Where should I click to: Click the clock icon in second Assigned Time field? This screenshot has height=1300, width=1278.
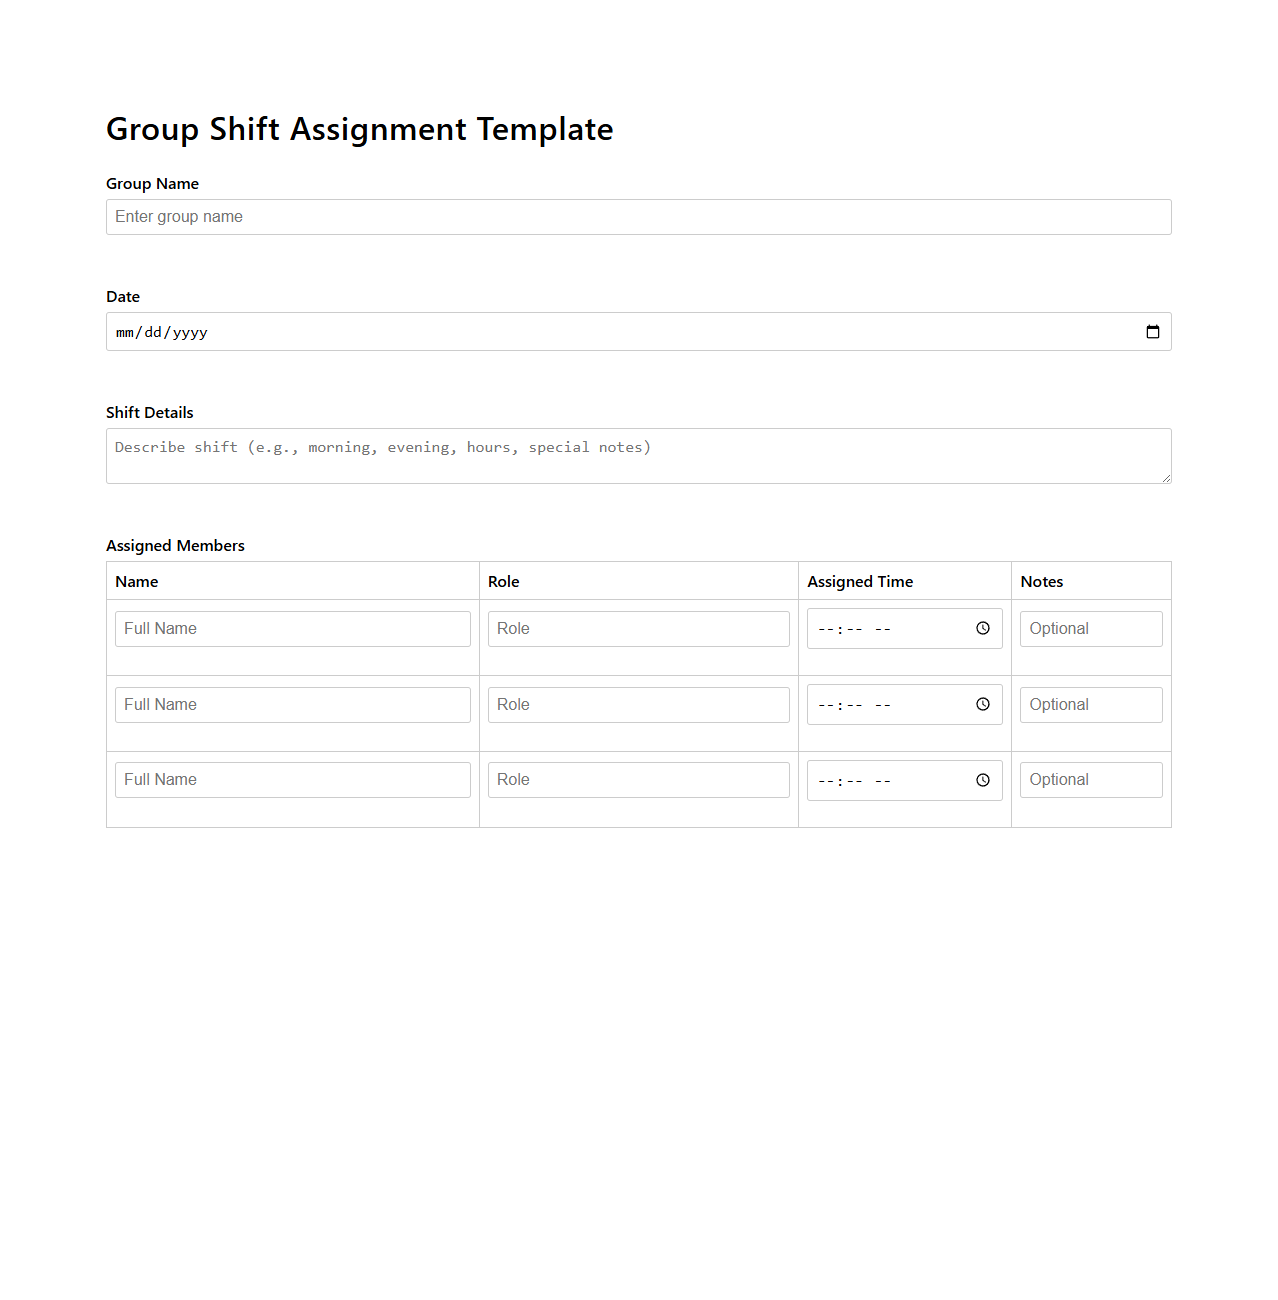tap(982, 704)
